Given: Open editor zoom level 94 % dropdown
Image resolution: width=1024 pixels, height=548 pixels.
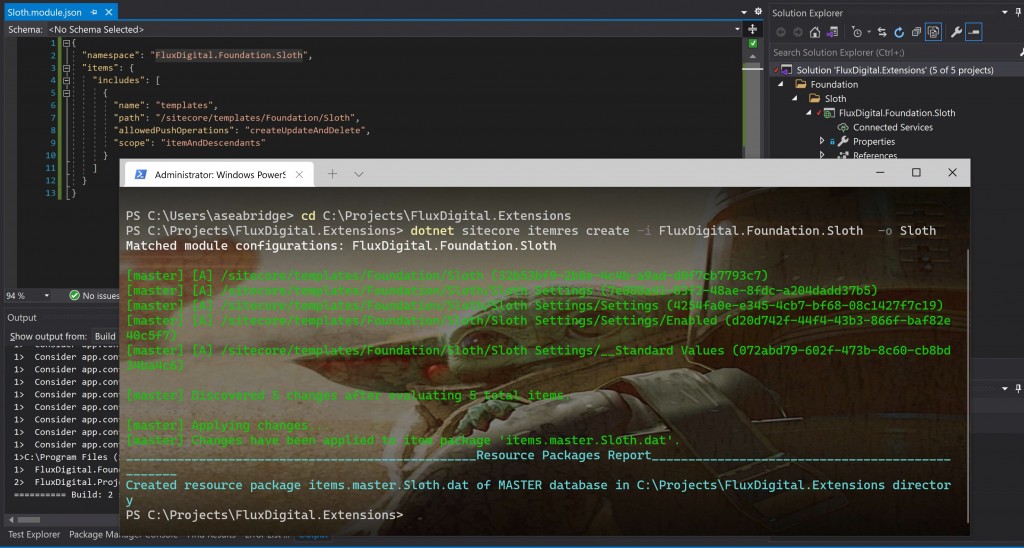Looking at the screenshot, I should [x=46, y=296].
